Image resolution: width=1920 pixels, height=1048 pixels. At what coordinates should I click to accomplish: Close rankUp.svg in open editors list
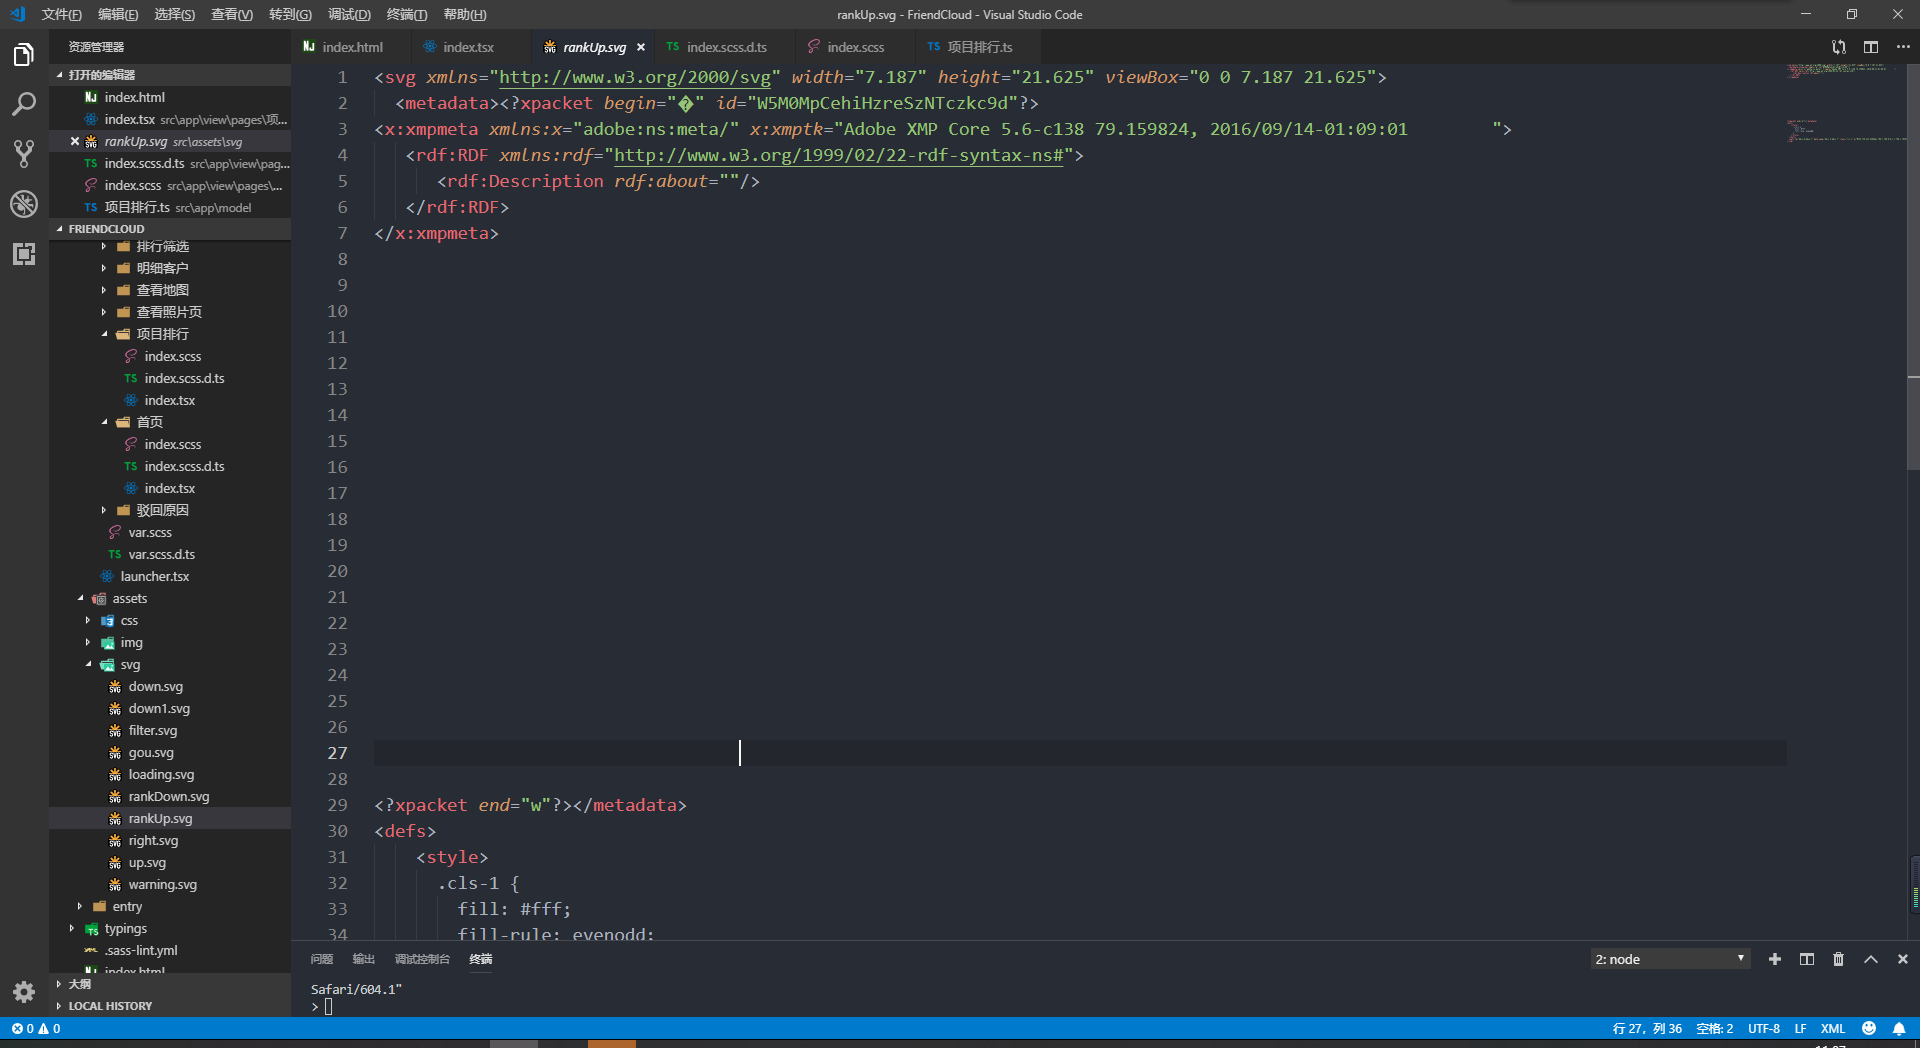coord(75,141)
